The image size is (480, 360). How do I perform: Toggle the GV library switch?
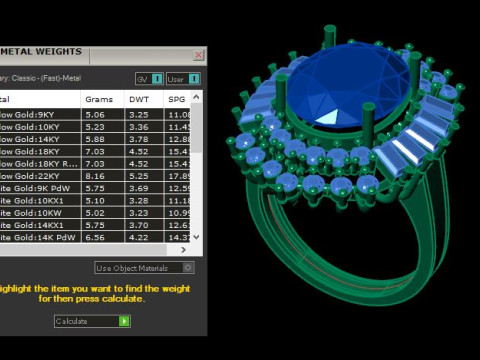point(149,79)
